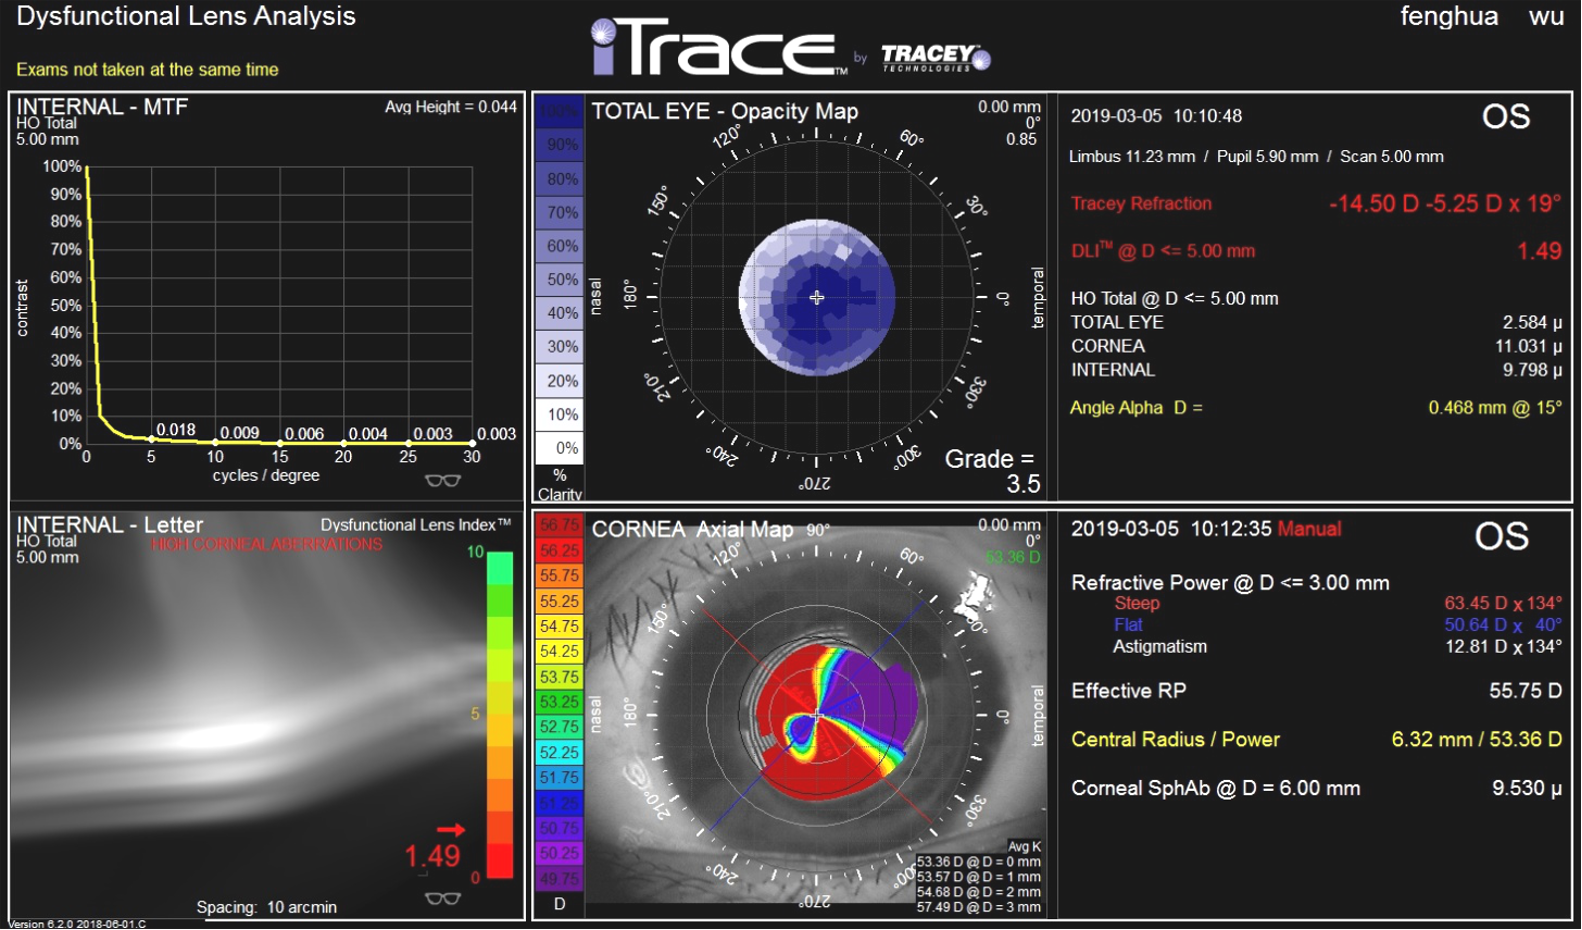Select the 20% clarity swatch
The height and width of the screenshot is (930, 1582).
(560, 381)
